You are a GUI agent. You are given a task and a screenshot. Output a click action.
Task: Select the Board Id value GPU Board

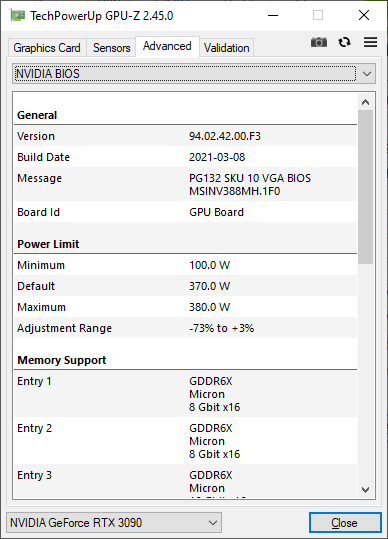pos(216,212)
